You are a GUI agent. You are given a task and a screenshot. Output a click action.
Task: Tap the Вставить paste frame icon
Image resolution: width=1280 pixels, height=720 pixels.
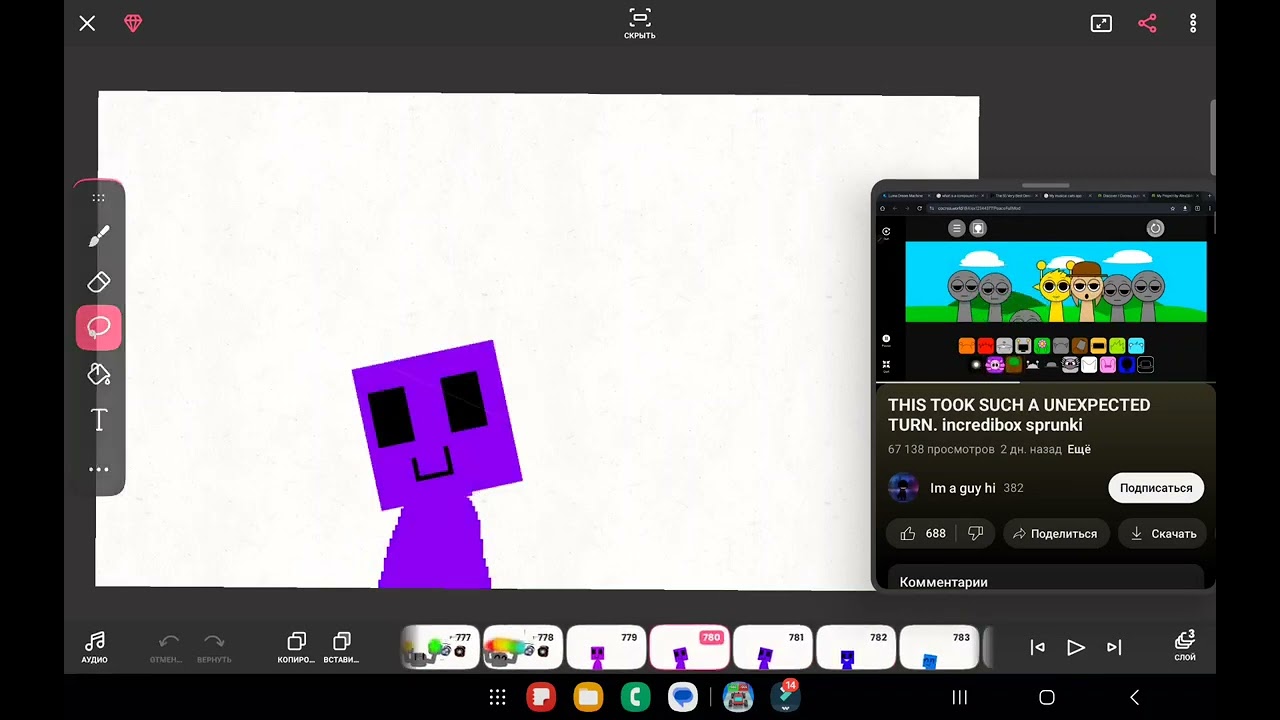point(341,647)
